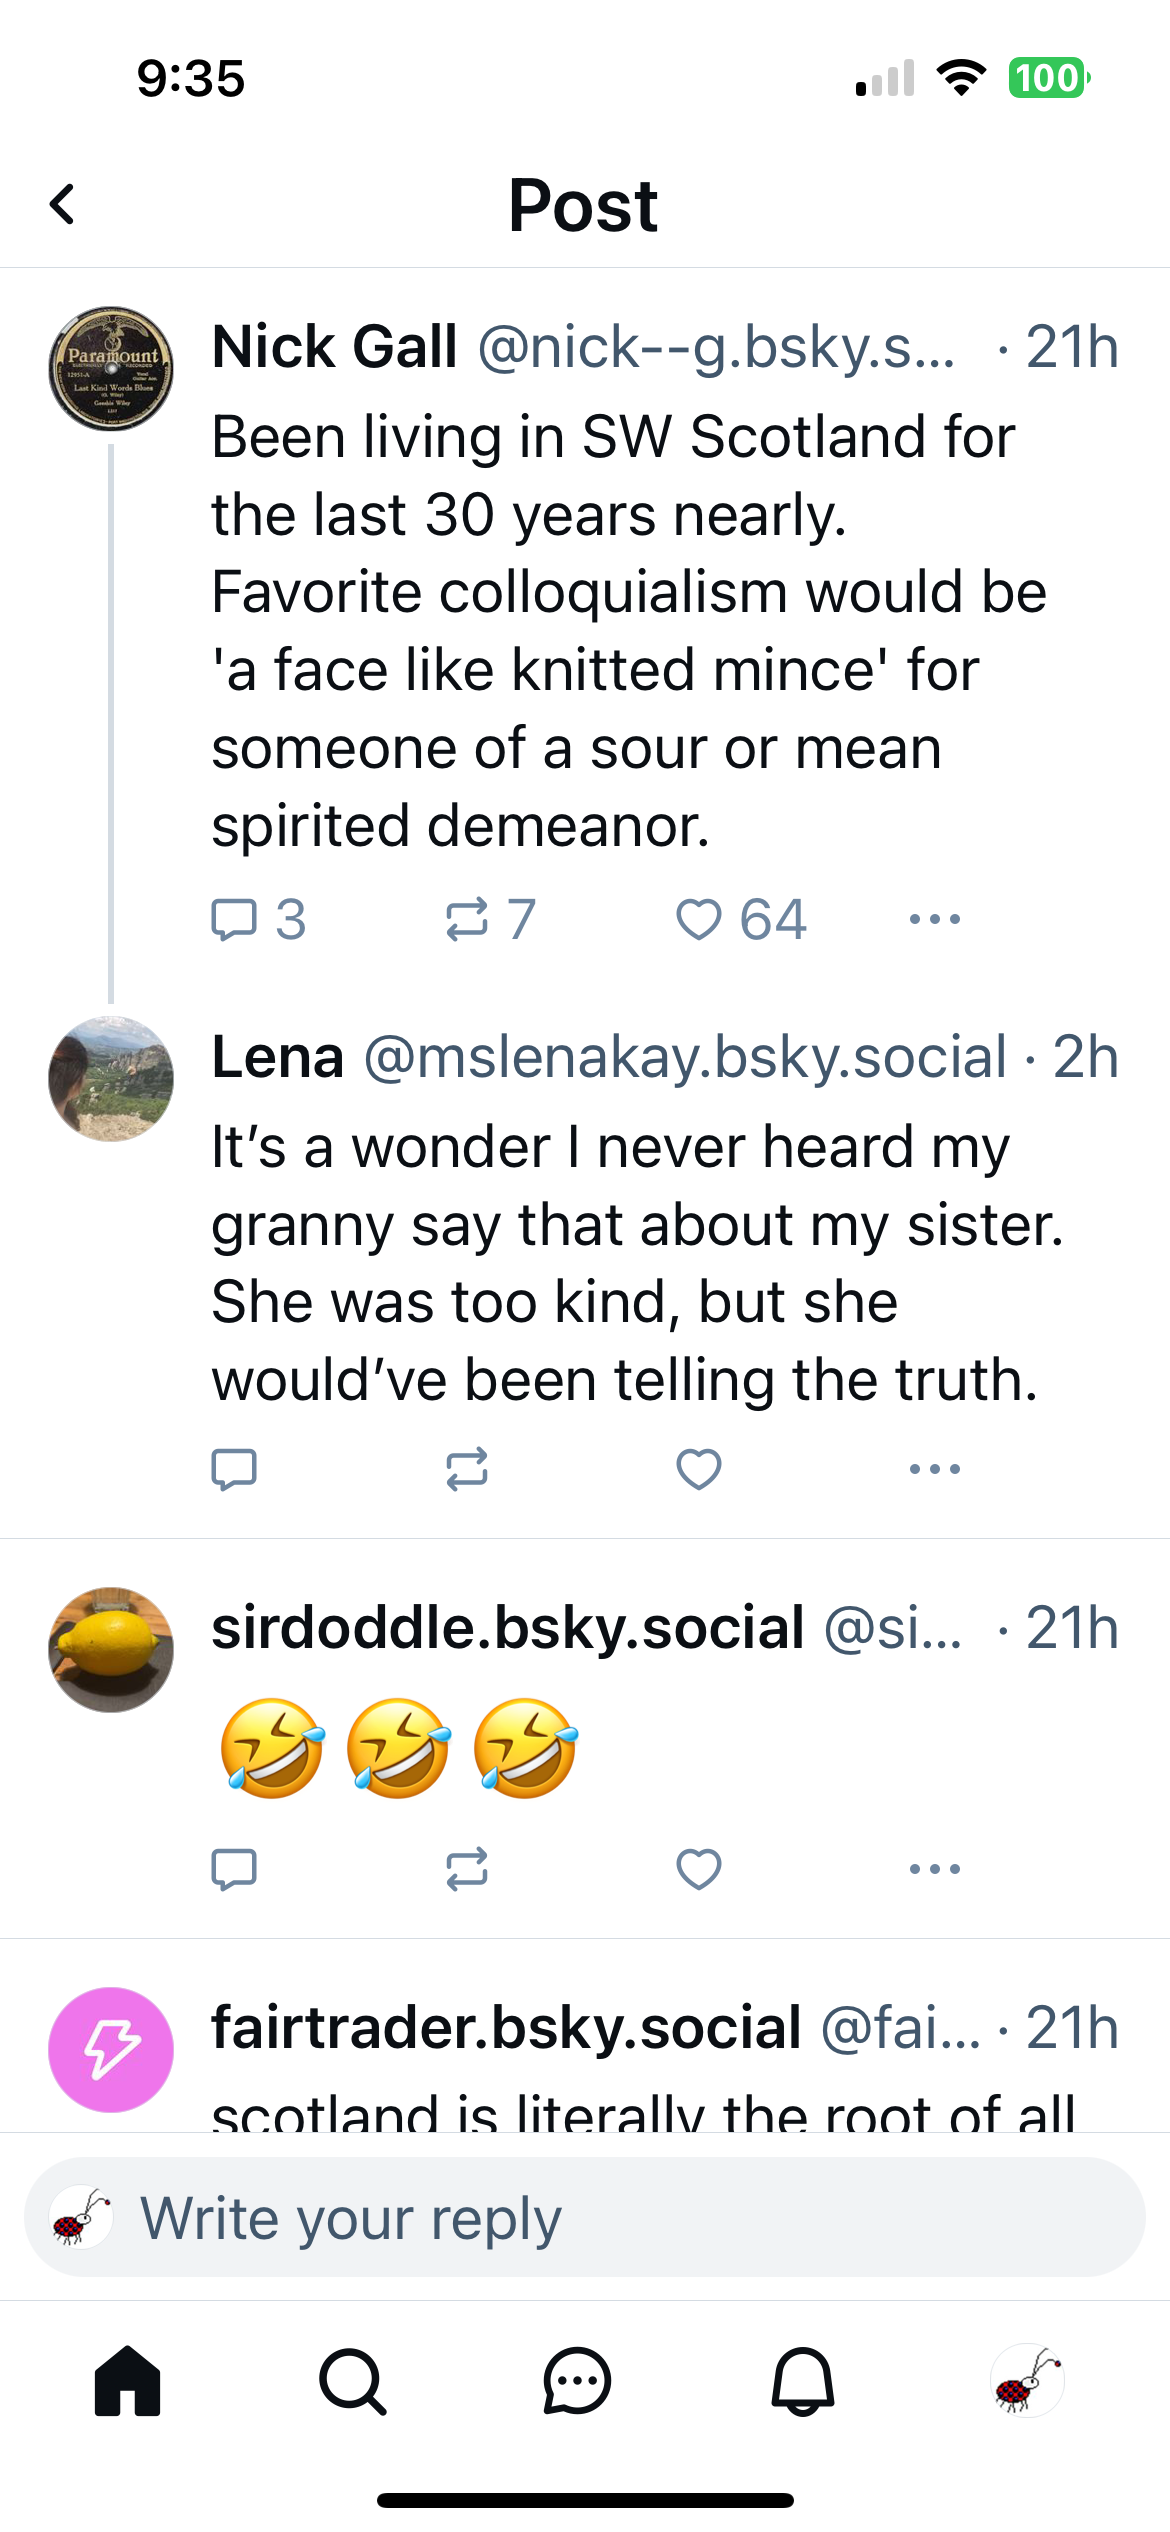
Task: Repost sirdoddle's emoji reply
Action: coord(467,1868)
